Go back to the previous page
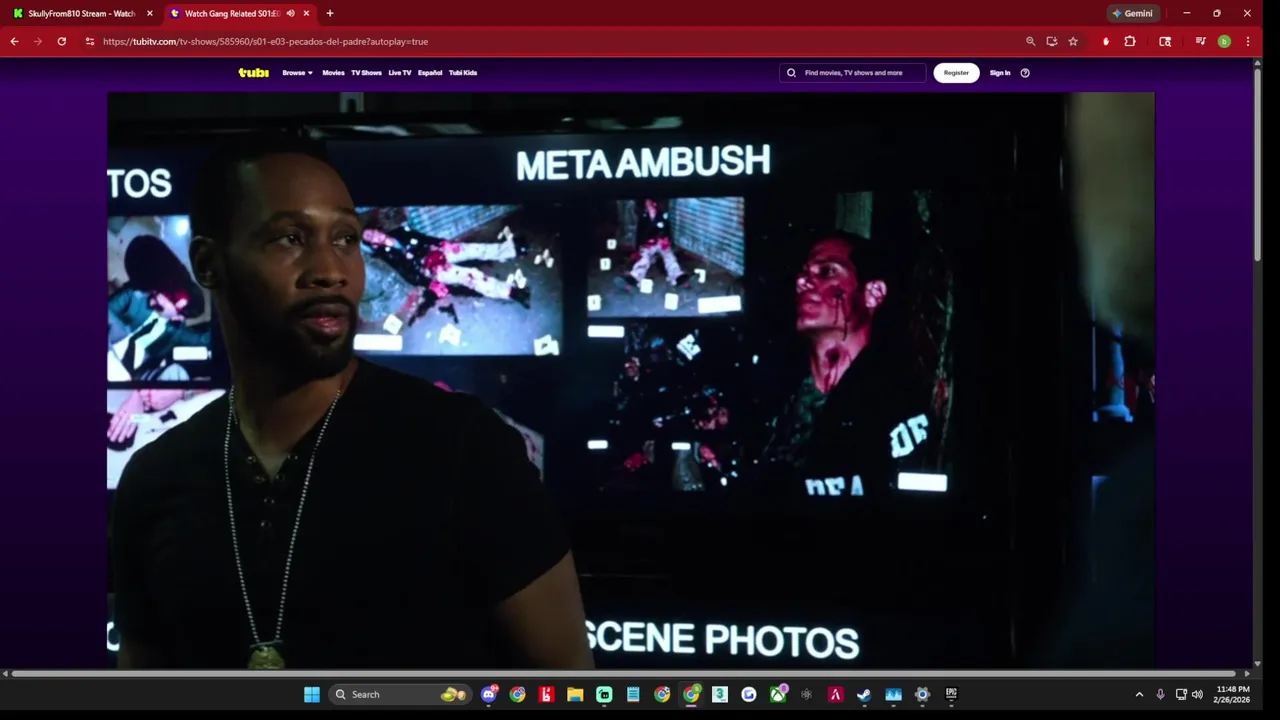Image resolution: width=1280 pixels, height=720 pixels. click(14, 41)
